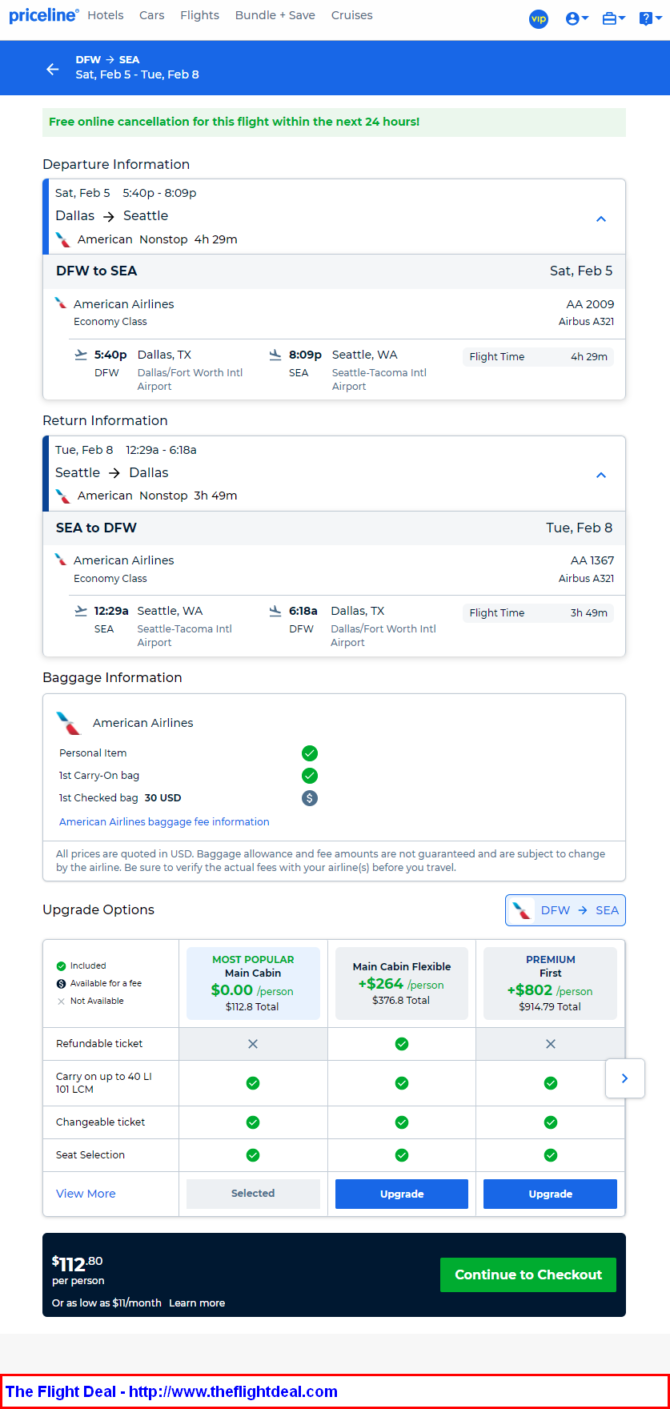This screenshot has height=1409, width=670.
Task: Open the VIP badge icon
Action: pos(539,18)
